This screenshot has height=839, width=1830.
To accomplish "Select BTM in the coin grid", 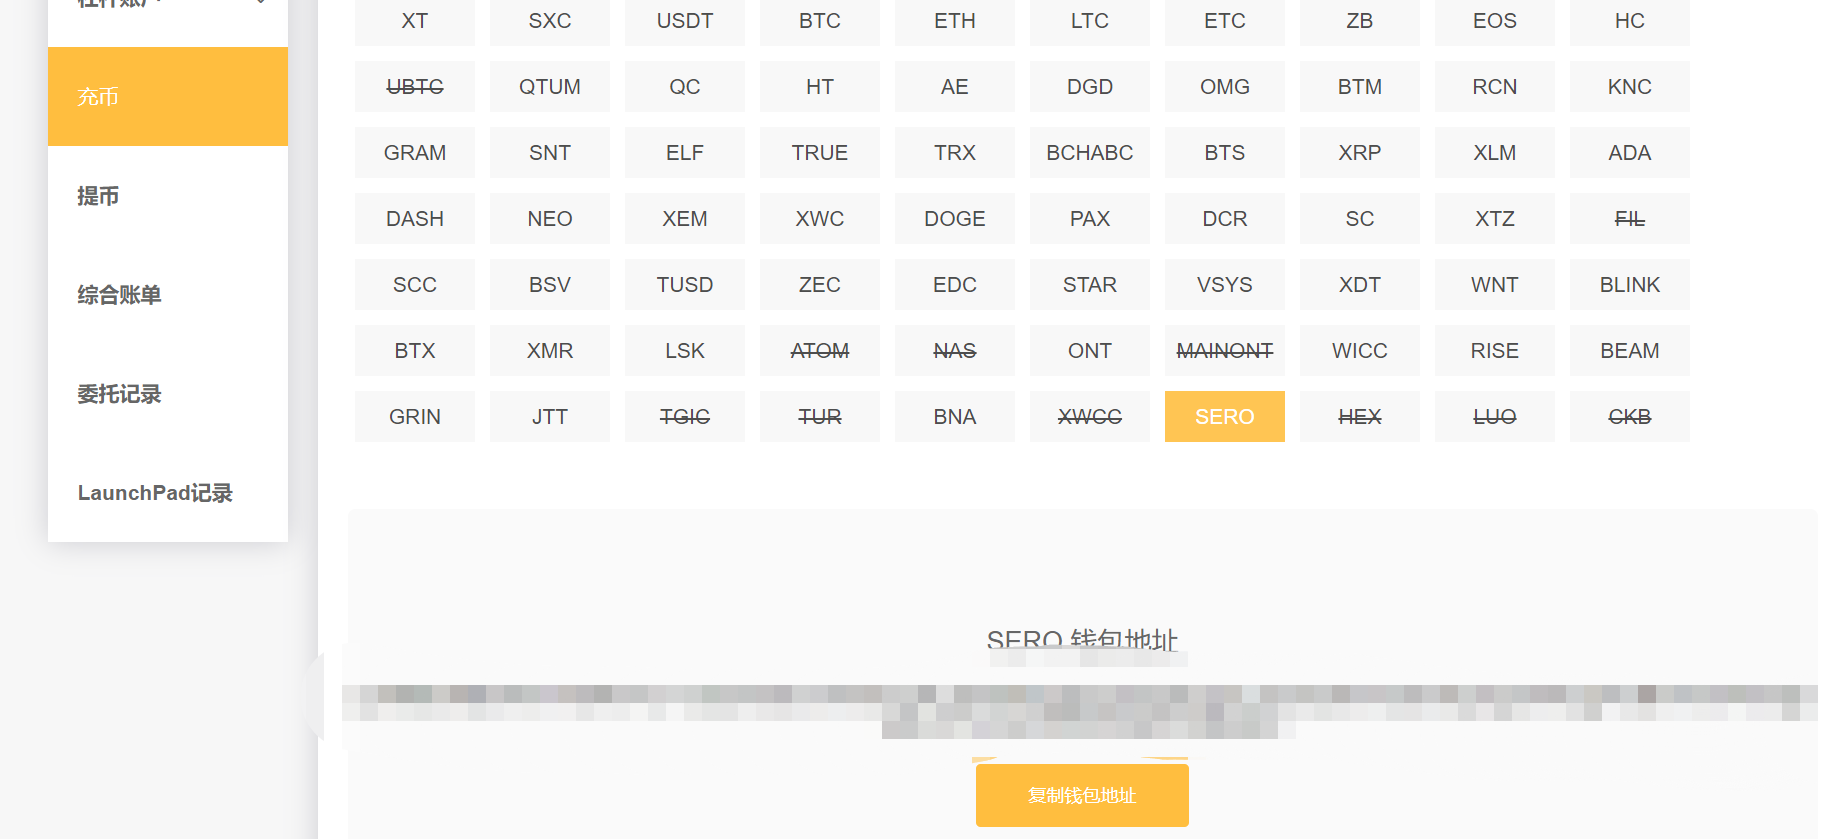I will click(1360, 87).
